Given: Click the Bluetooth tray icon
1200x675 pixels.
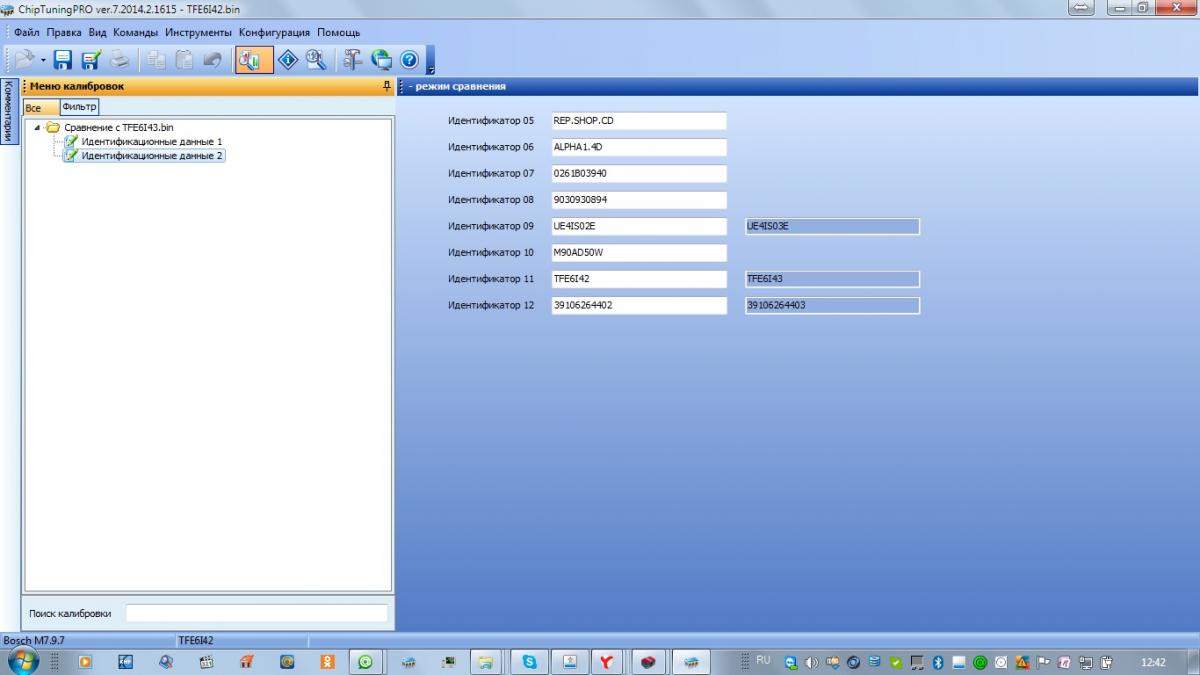Looking at the screenshot, I should click(x=938, y=662).
